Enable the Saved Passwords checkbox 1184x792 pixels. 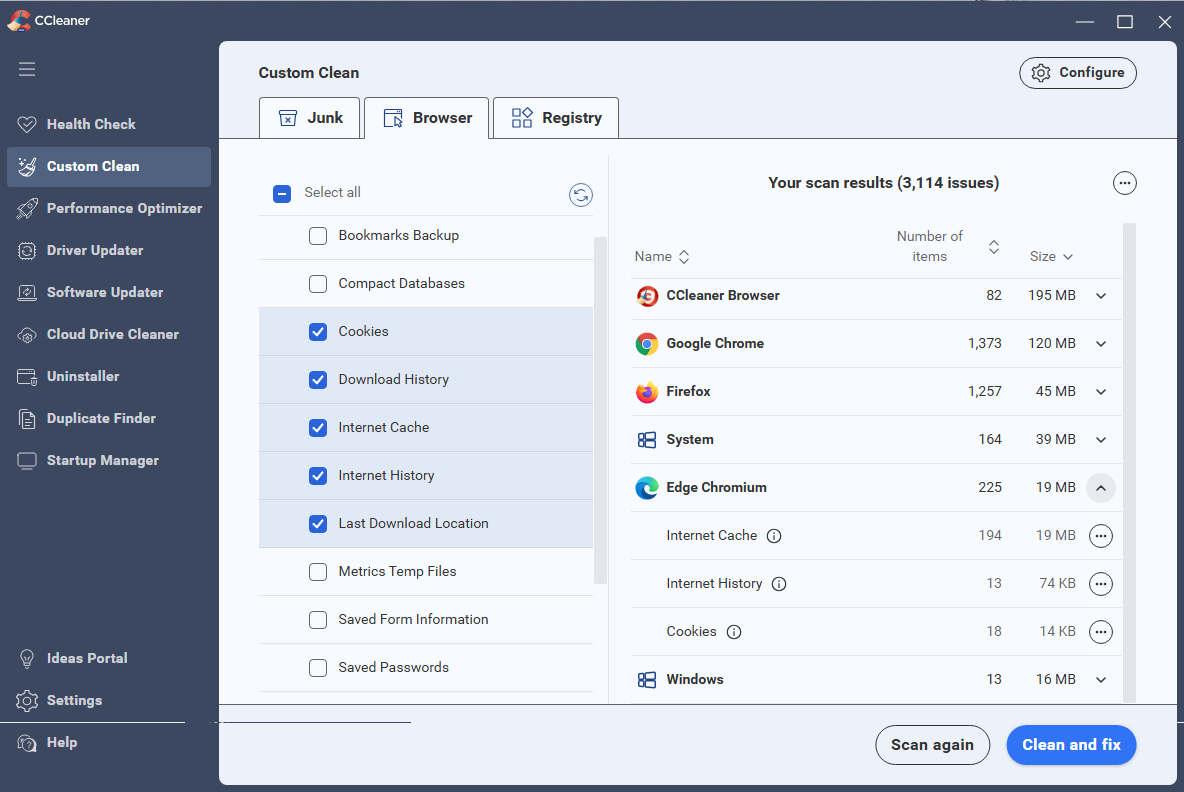click(x=318, y=668)
